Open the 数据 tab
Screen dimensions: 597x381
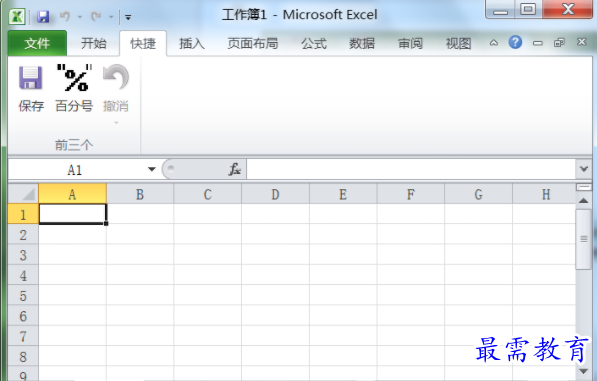pos(362,43)
